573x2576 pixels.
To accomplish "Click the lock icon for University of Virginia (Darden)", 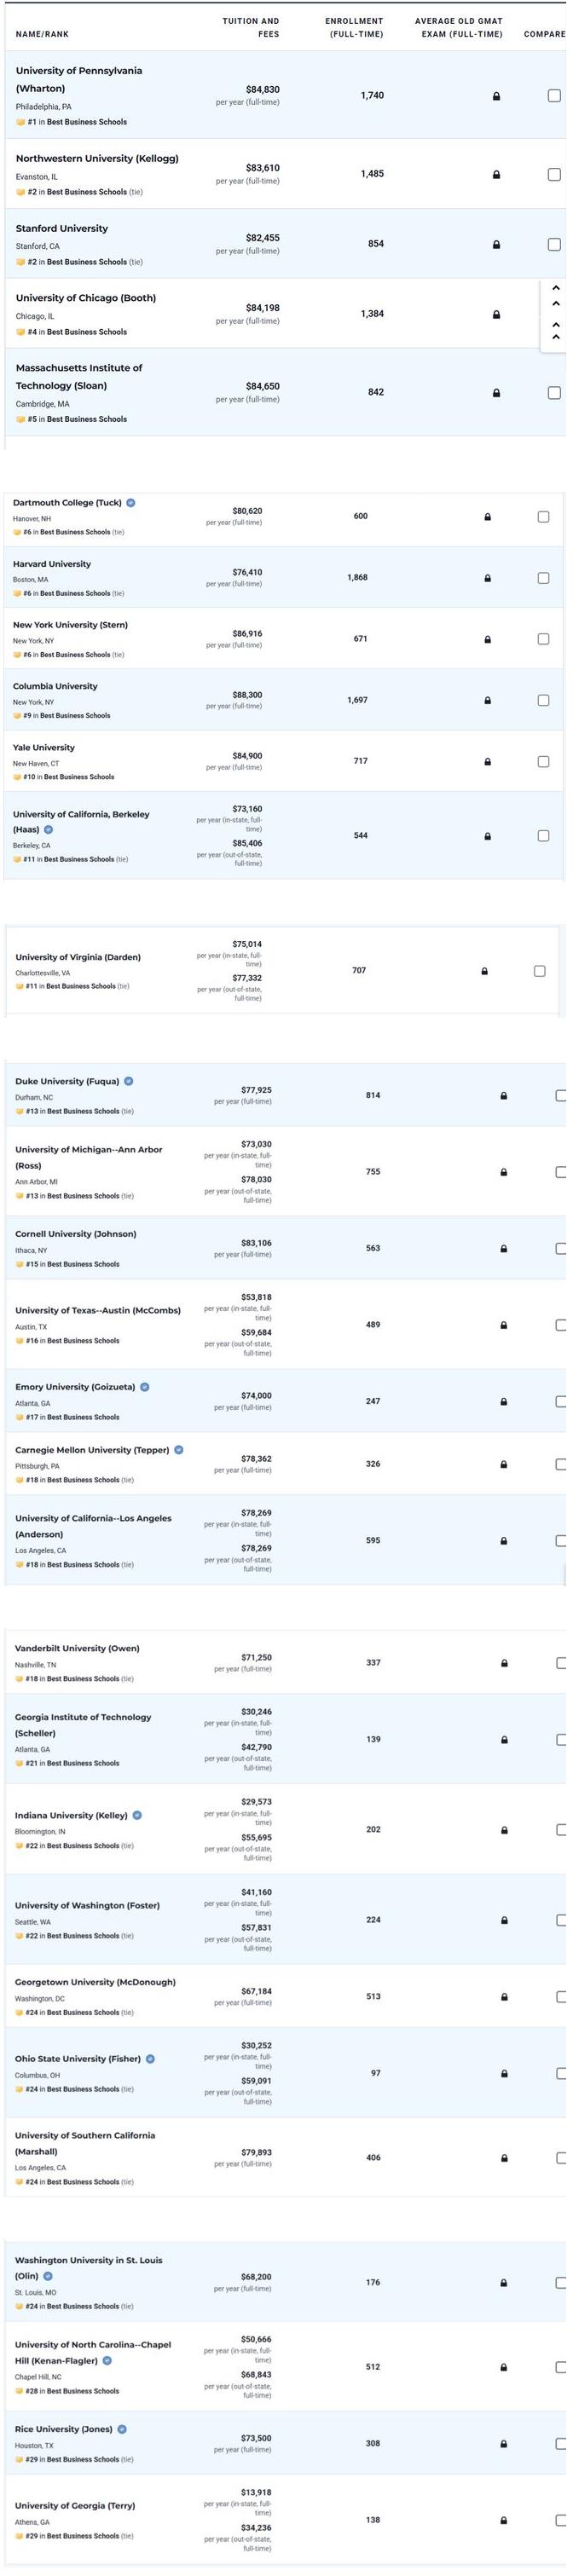I will click(x=484, y=971).
